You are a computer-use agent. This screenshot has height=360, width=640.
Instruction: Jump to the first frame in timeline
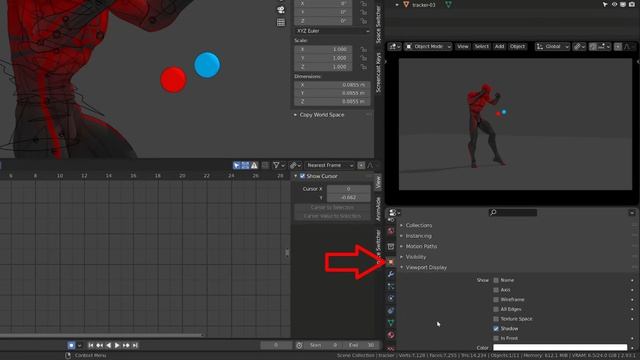(91, 345)
